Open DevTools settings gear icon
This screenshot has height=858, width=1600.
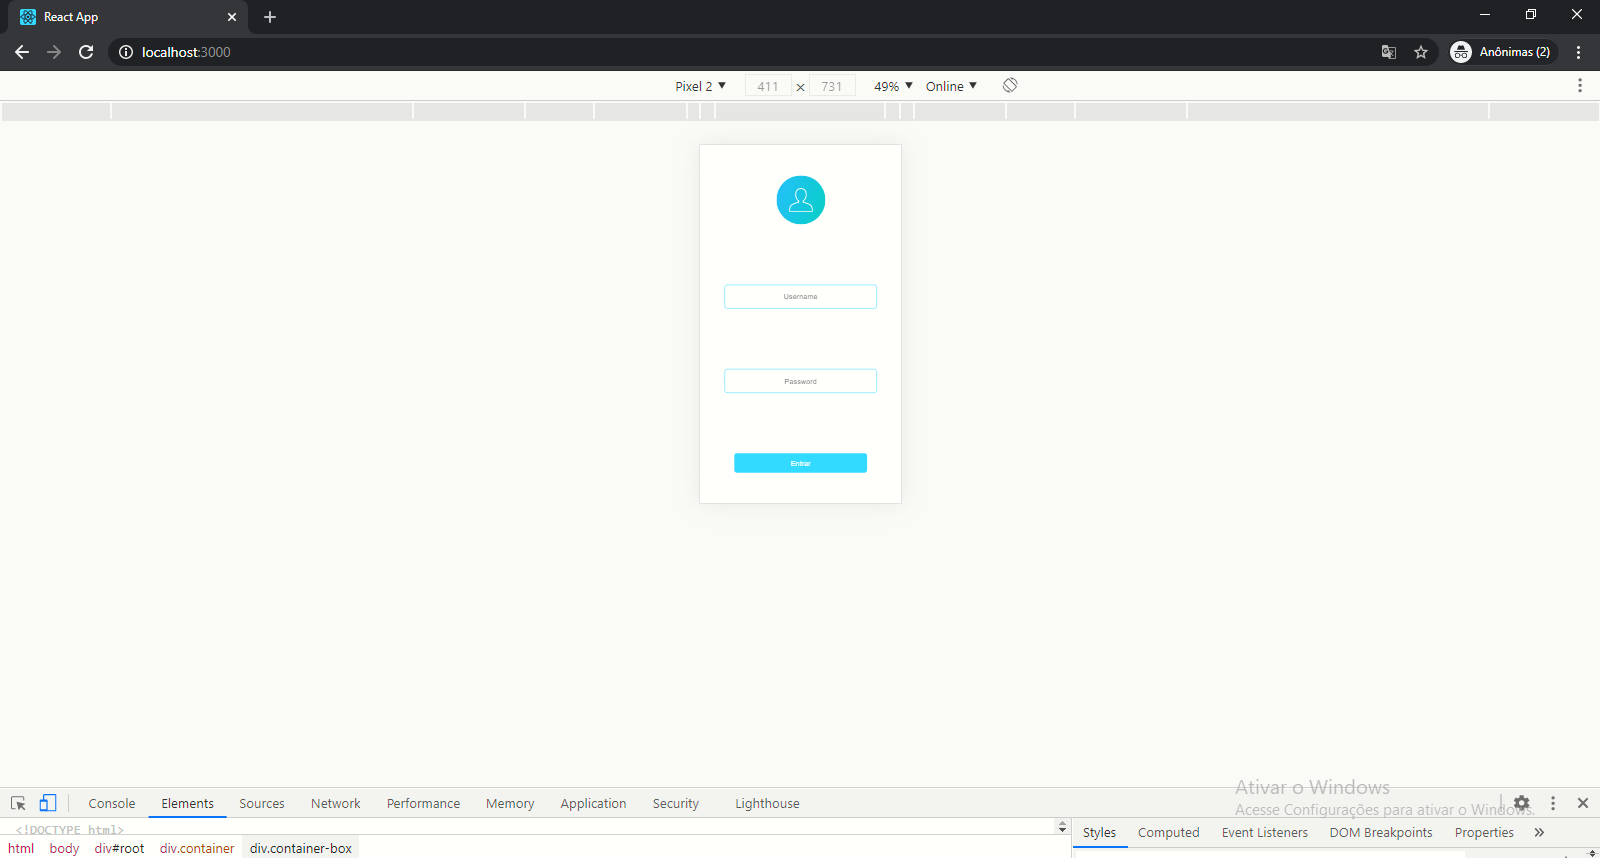coord(1521,803)
